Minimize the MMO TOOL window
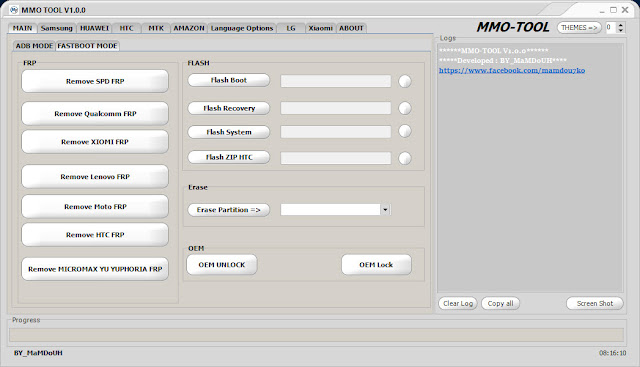 (x=602, y=10)
